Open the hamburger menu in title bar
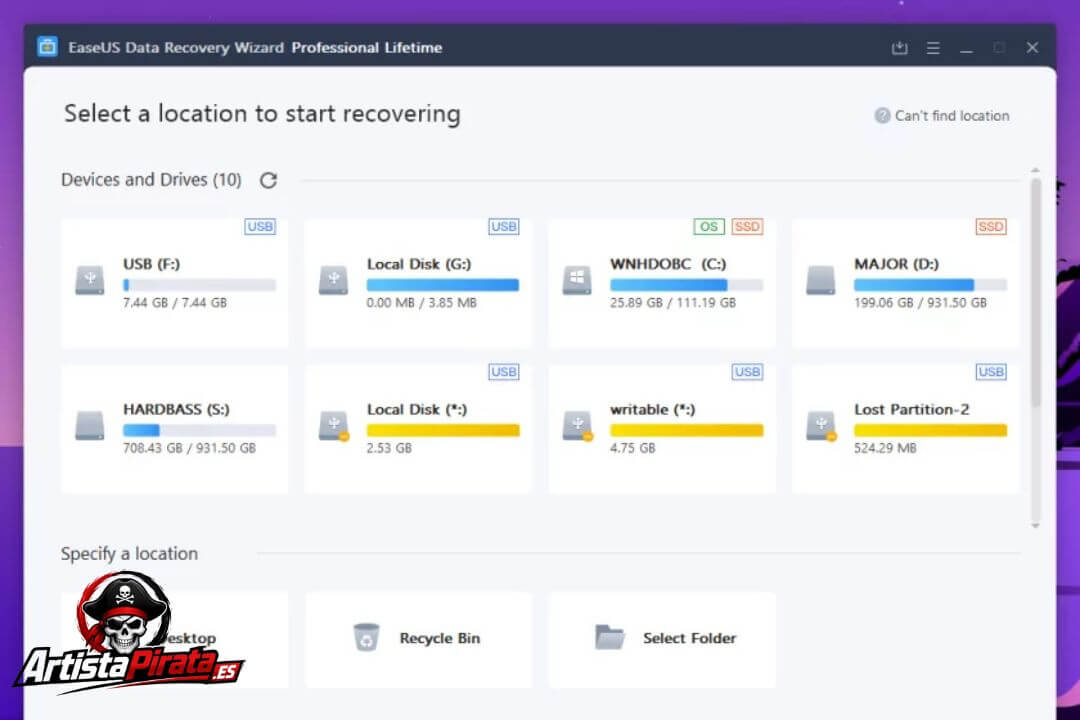Image resolution: width=1080 pixels, height=720 pixels. [933, 48]
